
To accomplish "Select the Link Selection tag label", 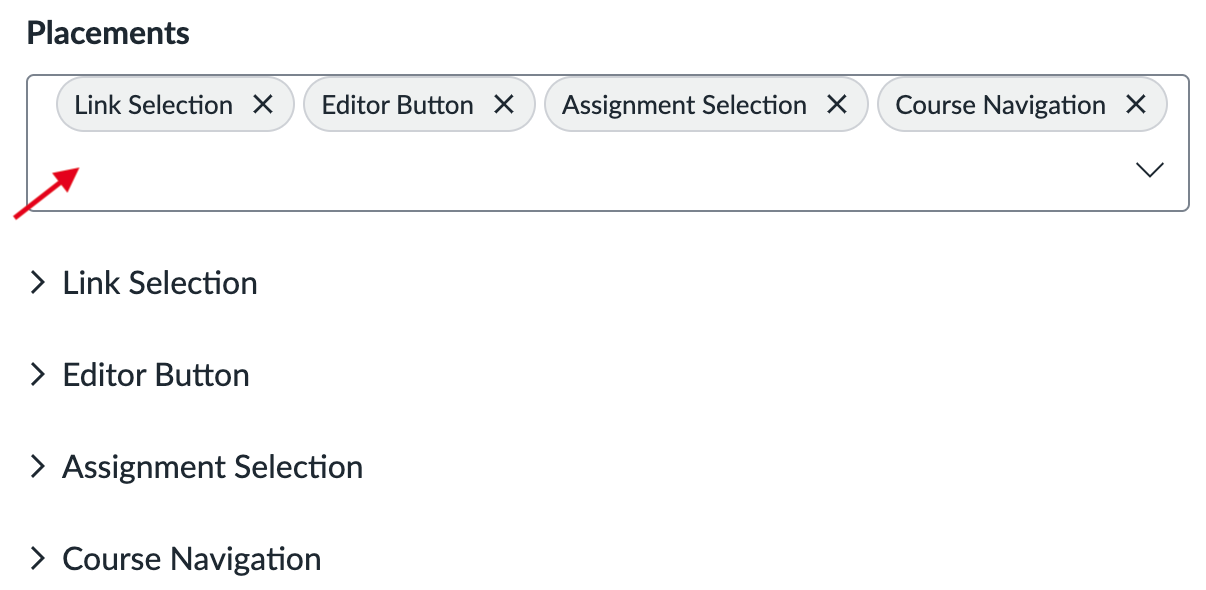I will [153, 105].
